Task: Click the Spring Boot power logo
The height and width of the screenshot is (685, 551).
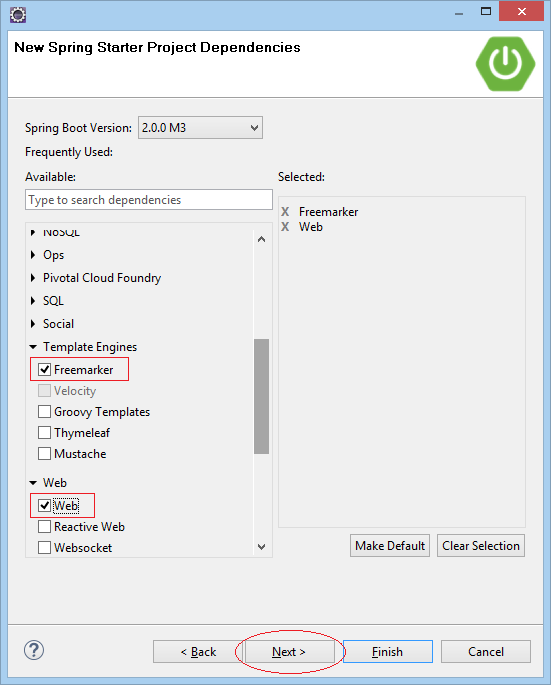Action: 506,64
